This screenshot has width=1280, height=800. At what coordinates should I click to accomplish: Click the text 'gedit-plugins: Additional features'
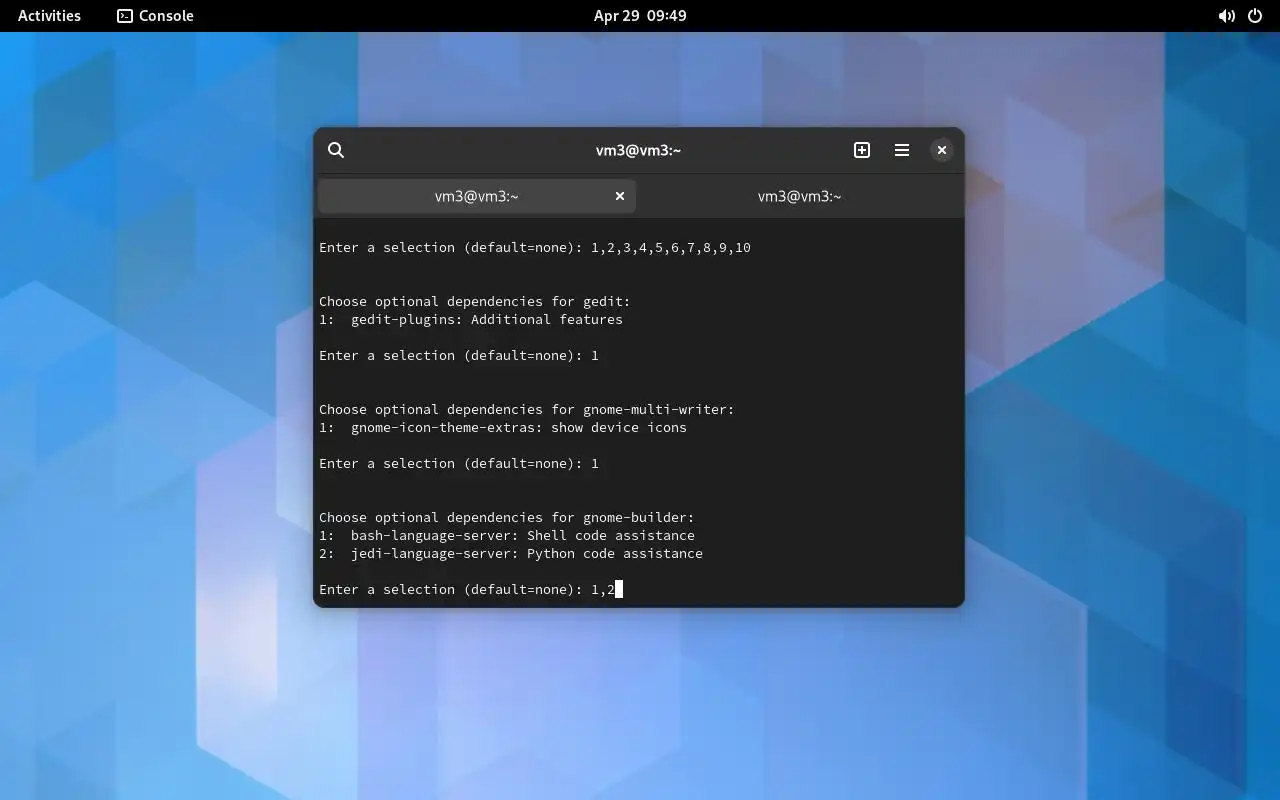(x=487, y=320)
